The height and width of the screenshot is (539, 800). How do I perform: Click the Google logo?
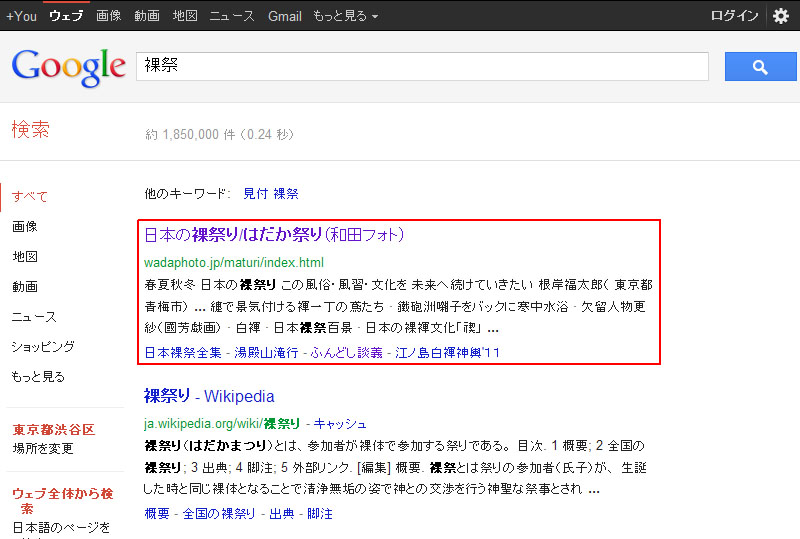pos(68,67)
